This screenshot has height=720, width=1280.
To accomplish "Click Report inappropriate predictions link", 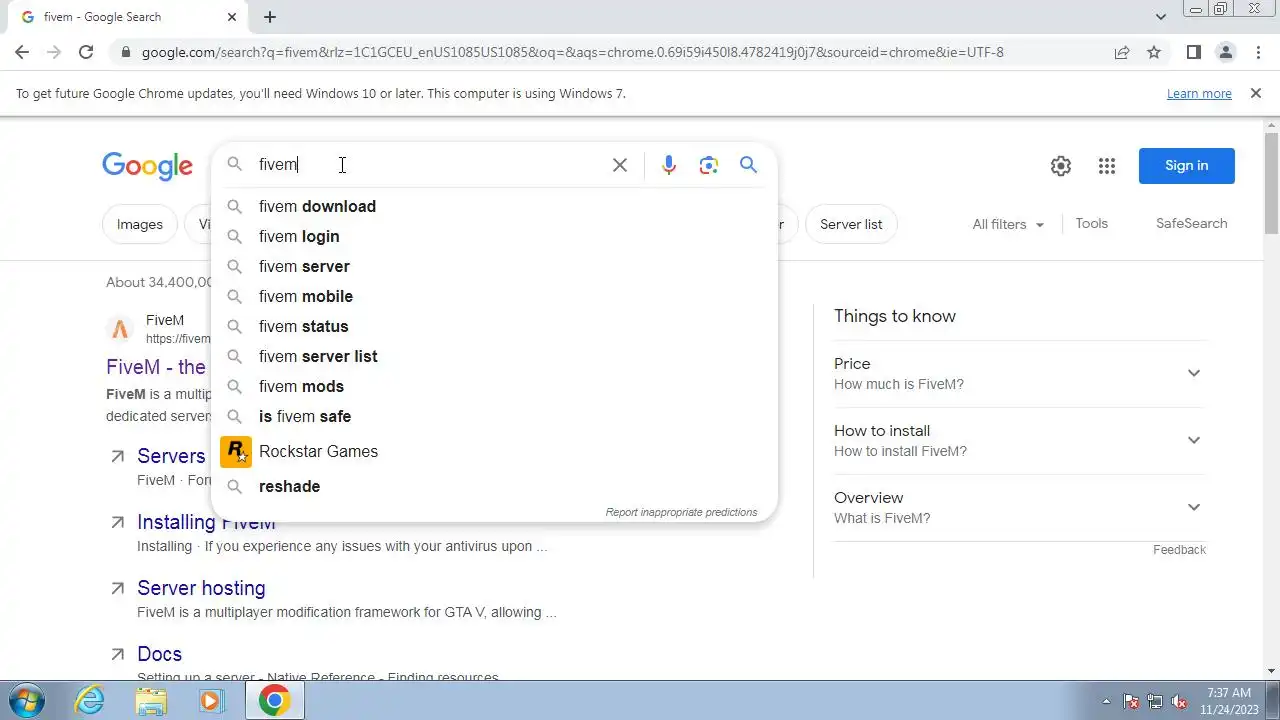I will pyautogui.click(x=681, y=512).
